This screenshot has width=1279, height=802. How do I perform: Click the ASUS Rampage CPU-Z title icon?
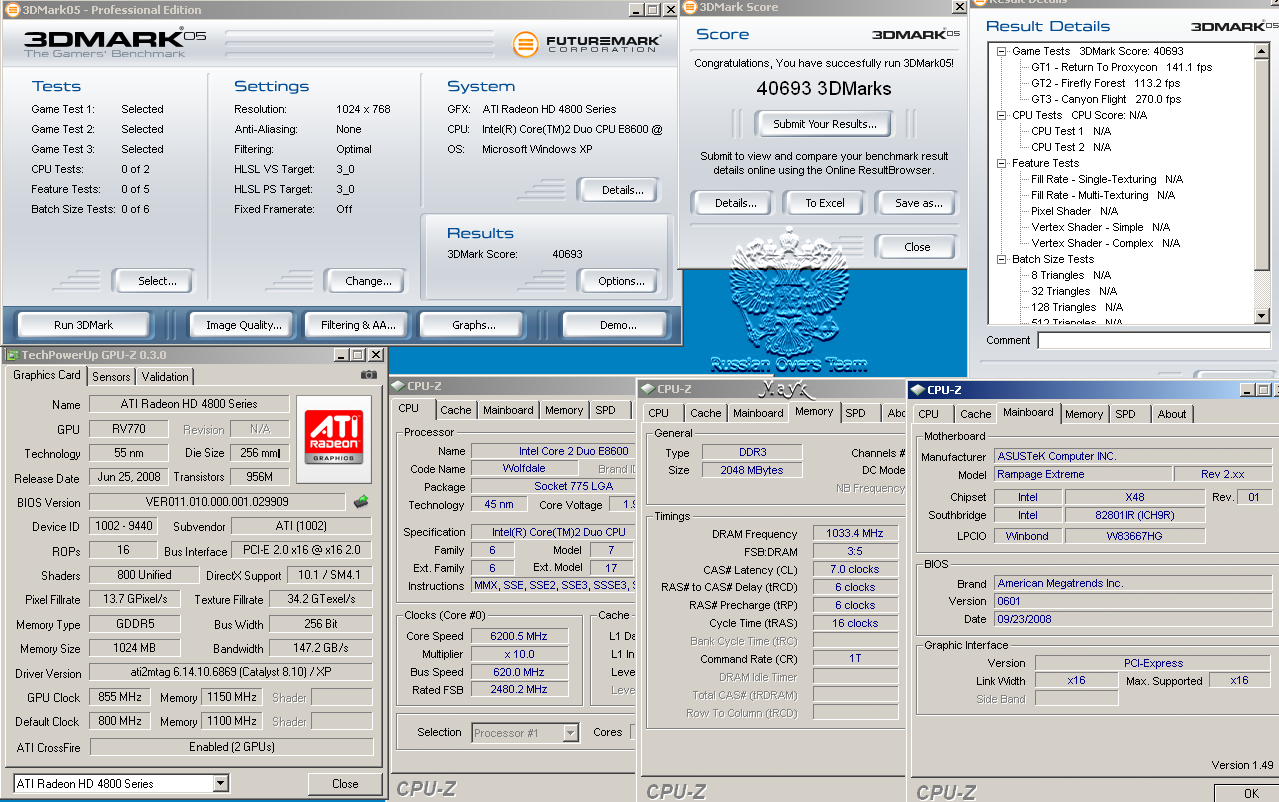pyautogui.click(x=917, y=390)
